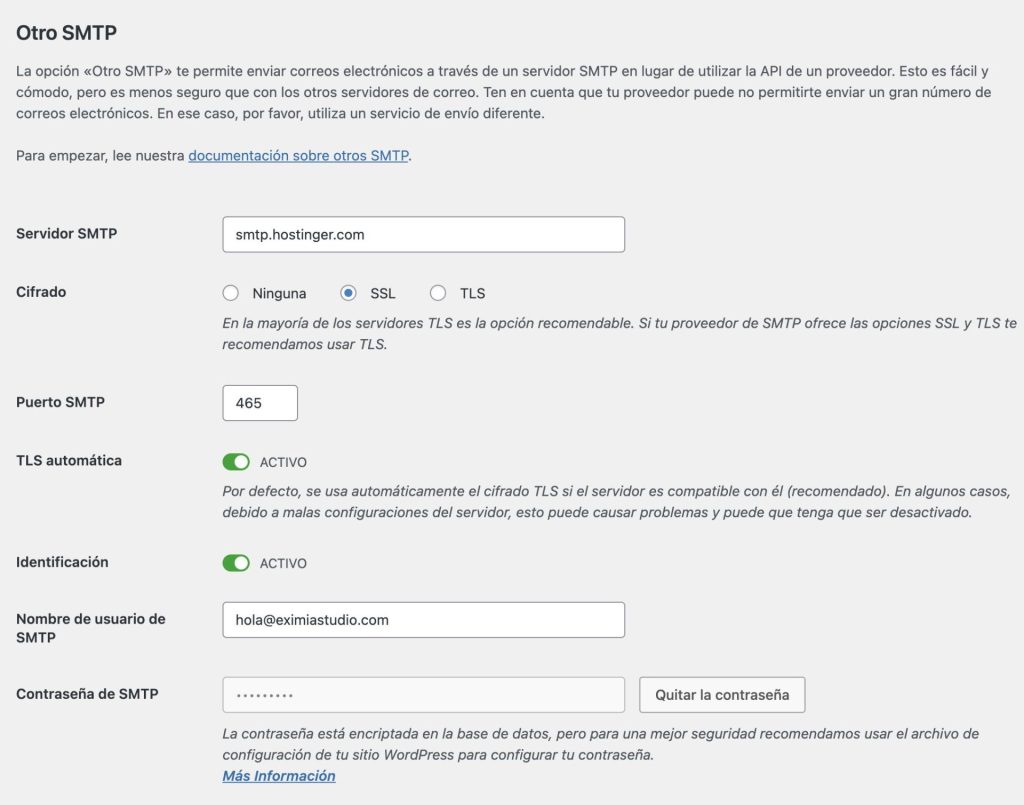Disable the TLS automática toggle switch
1024x805 pixels.
pos(236,462)
